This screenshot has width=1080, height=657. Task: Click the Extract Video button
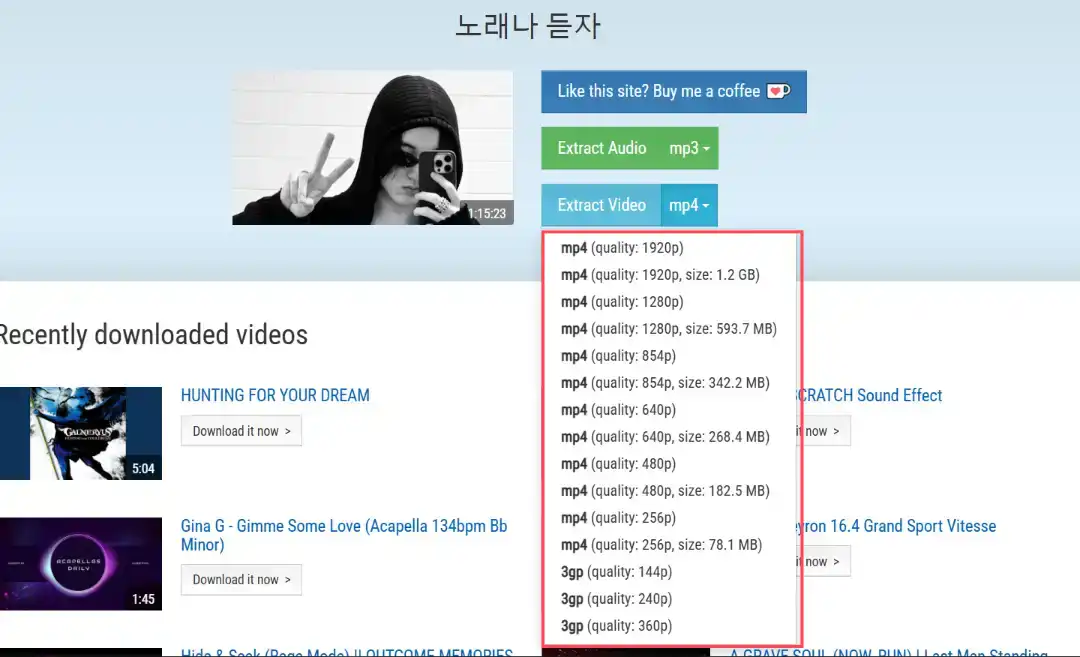click(x=601, y=205)
